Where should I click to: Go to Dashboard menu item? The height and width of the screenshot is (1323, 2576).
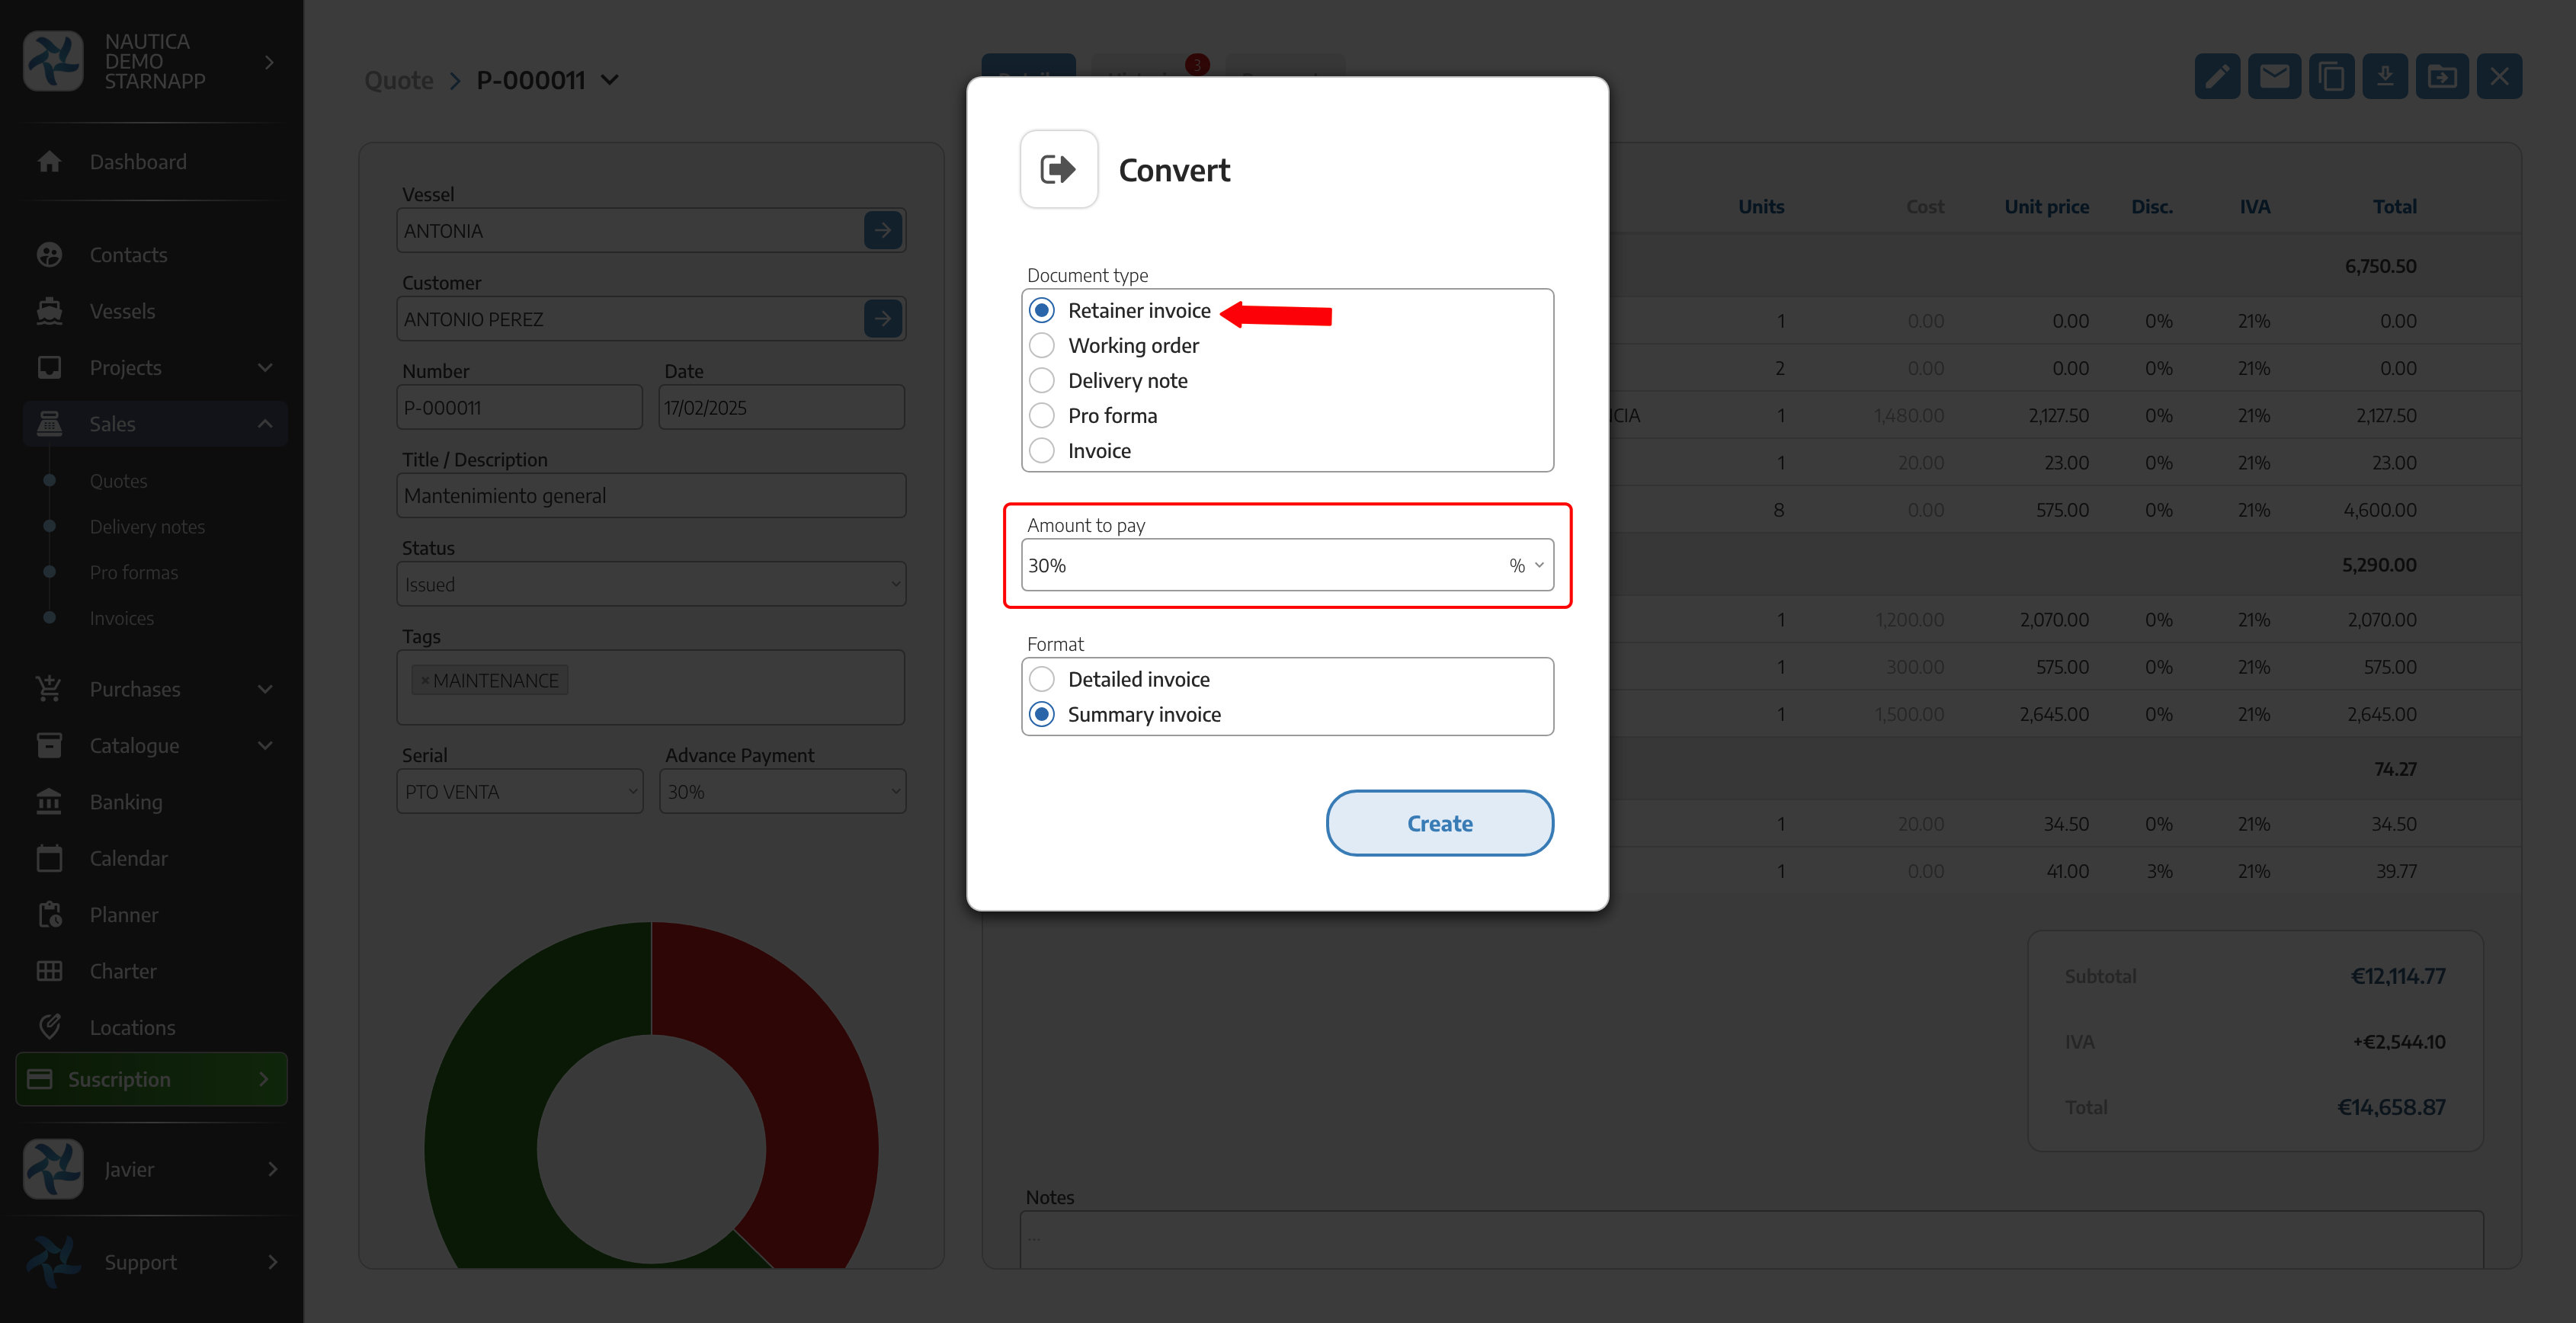point(138,161)
